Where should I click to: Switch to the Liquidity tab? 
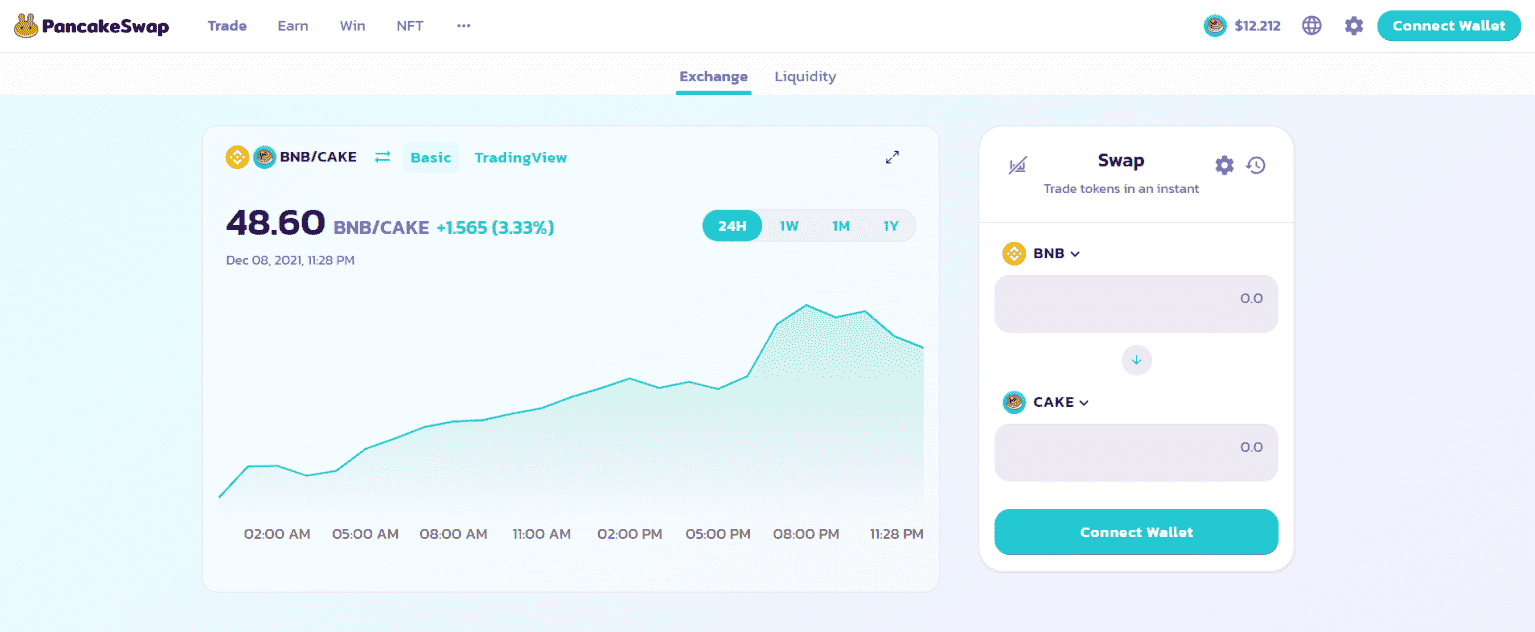point(805,76)
